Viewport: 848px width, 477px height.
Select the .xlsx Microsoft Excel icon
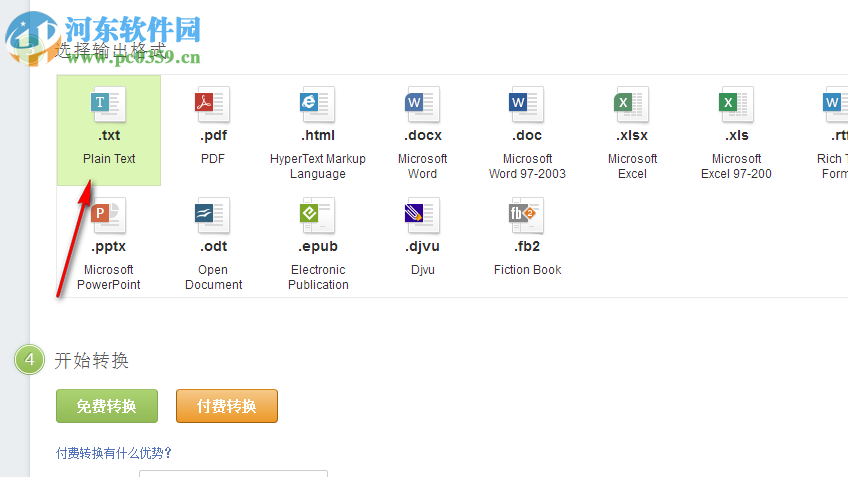pyautogui.click(x=632, y=104)
